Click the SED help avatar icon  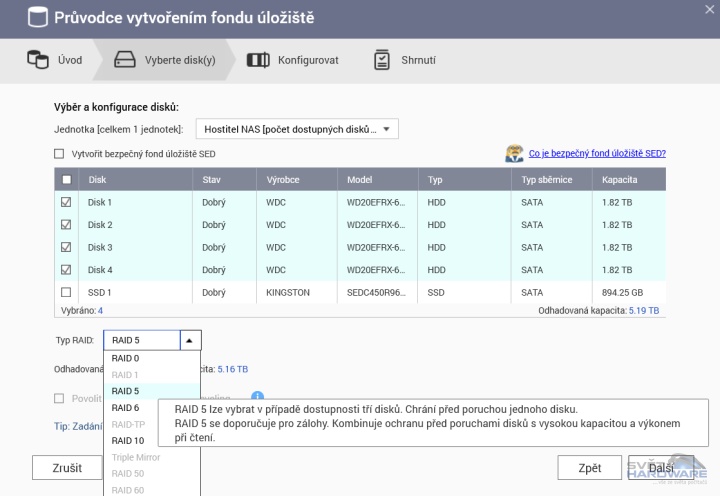(514, 154)
